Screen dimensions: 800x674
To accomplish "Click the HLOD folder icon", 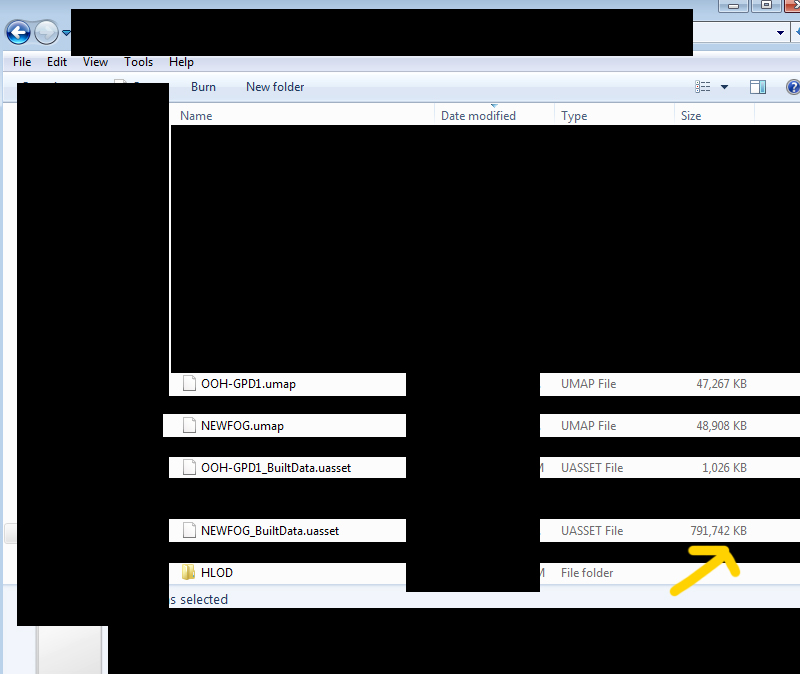I will pyautogui.click(x=188, y=573).
